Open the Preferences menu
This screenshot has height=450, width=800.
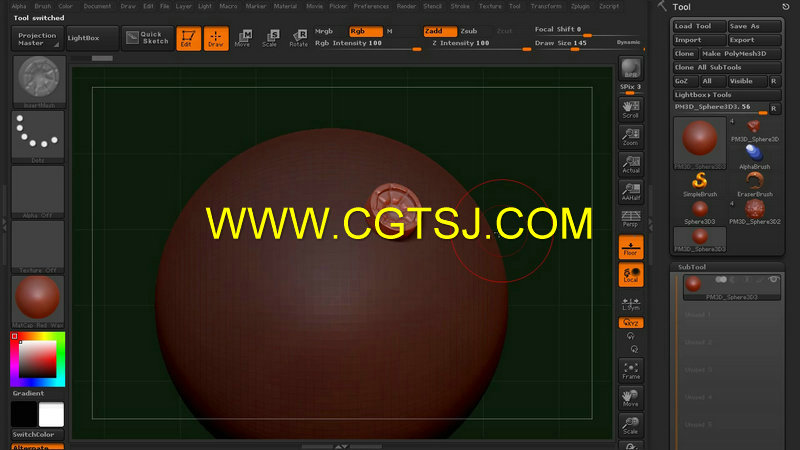click(371, 6)
